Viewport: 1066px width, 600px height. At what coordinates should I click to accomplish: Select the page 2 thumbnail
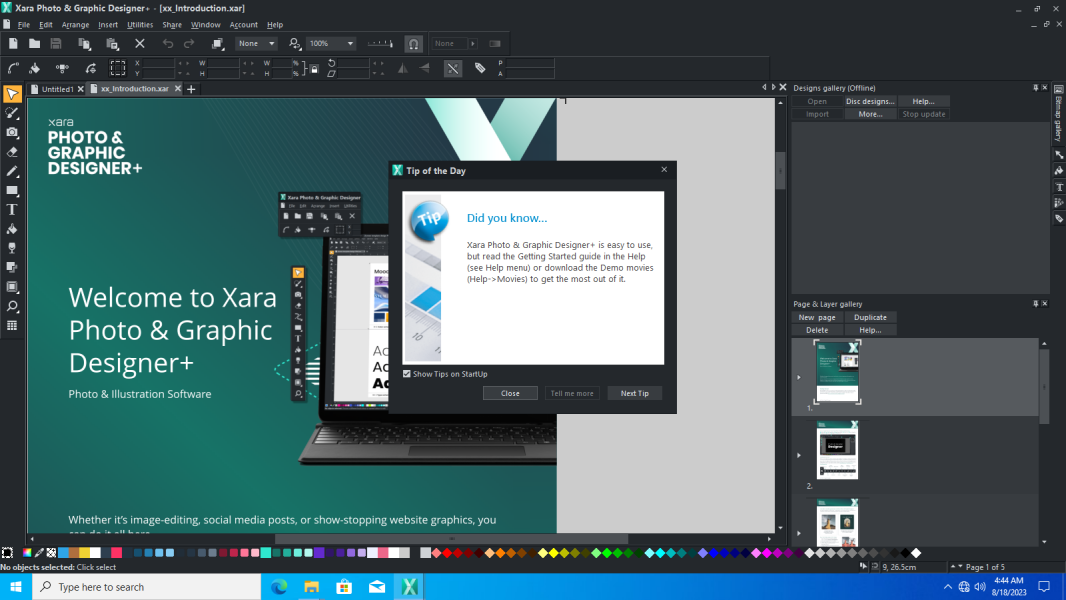click(837, 450)
